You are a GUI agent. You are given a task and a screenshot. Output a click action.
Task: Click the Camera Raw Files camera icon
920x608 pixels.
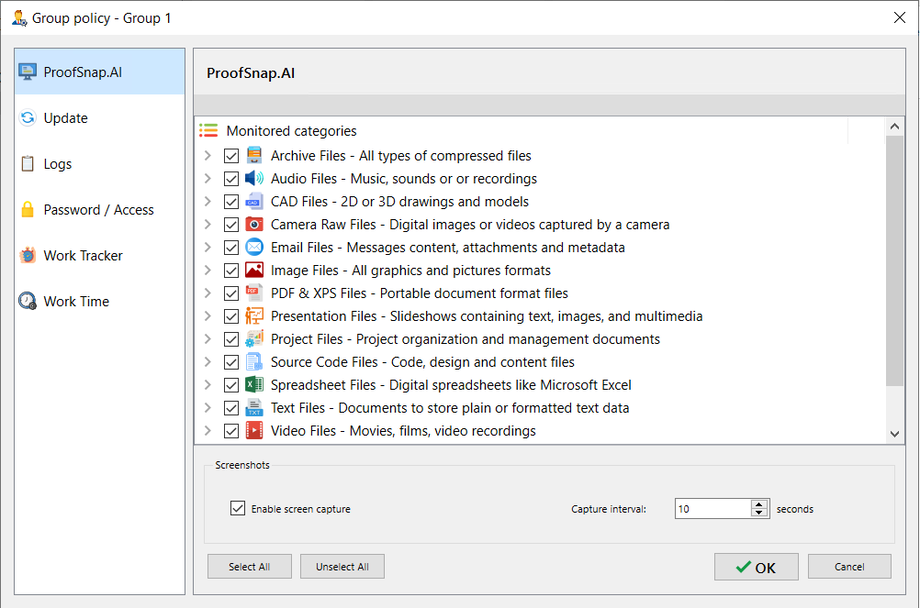point(254,224)
